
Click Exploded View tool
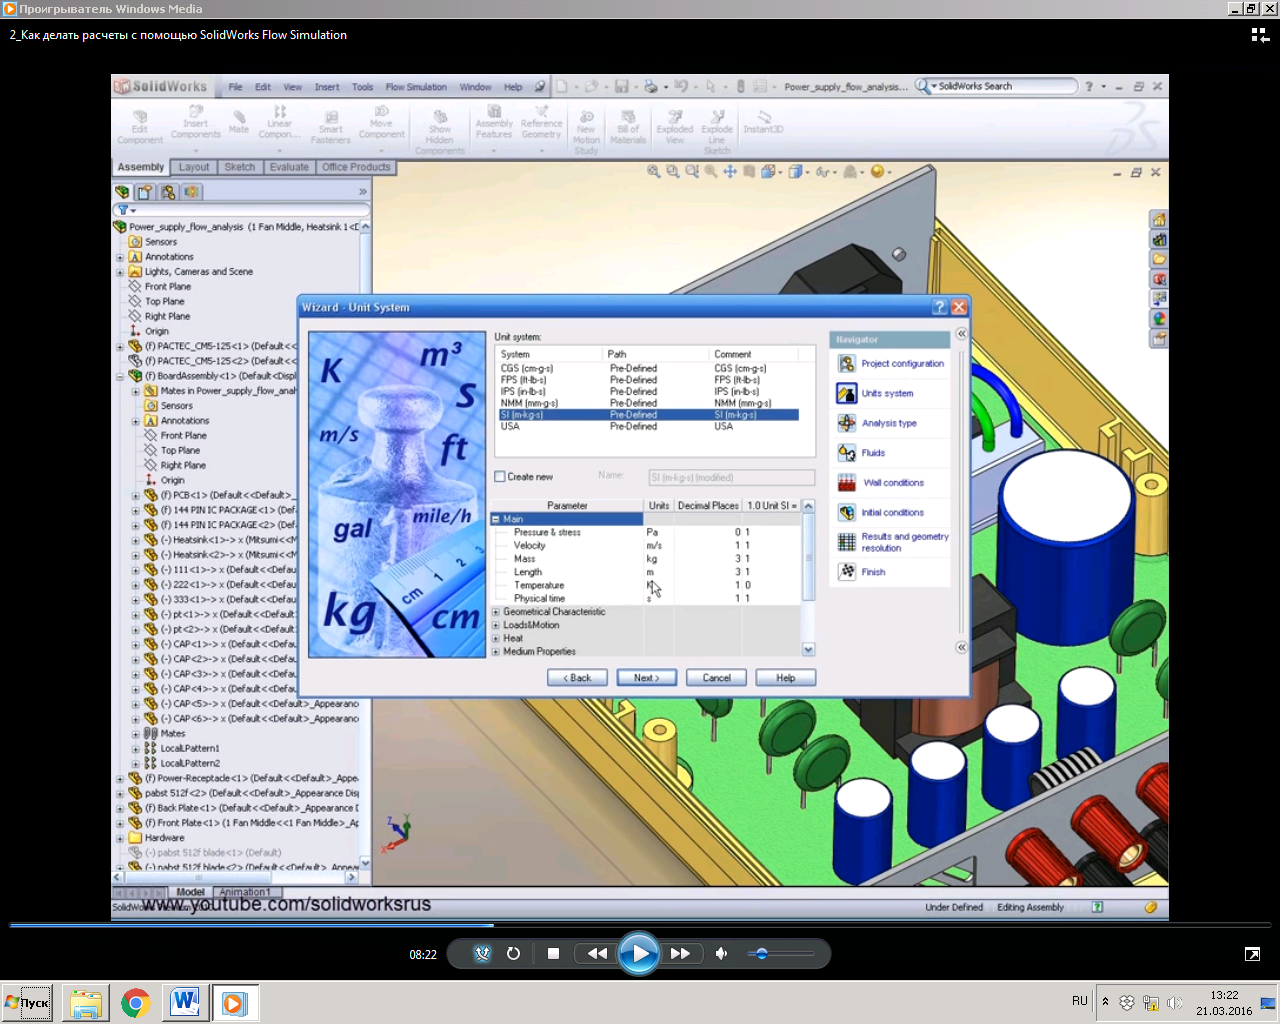[x=675, y=127]
